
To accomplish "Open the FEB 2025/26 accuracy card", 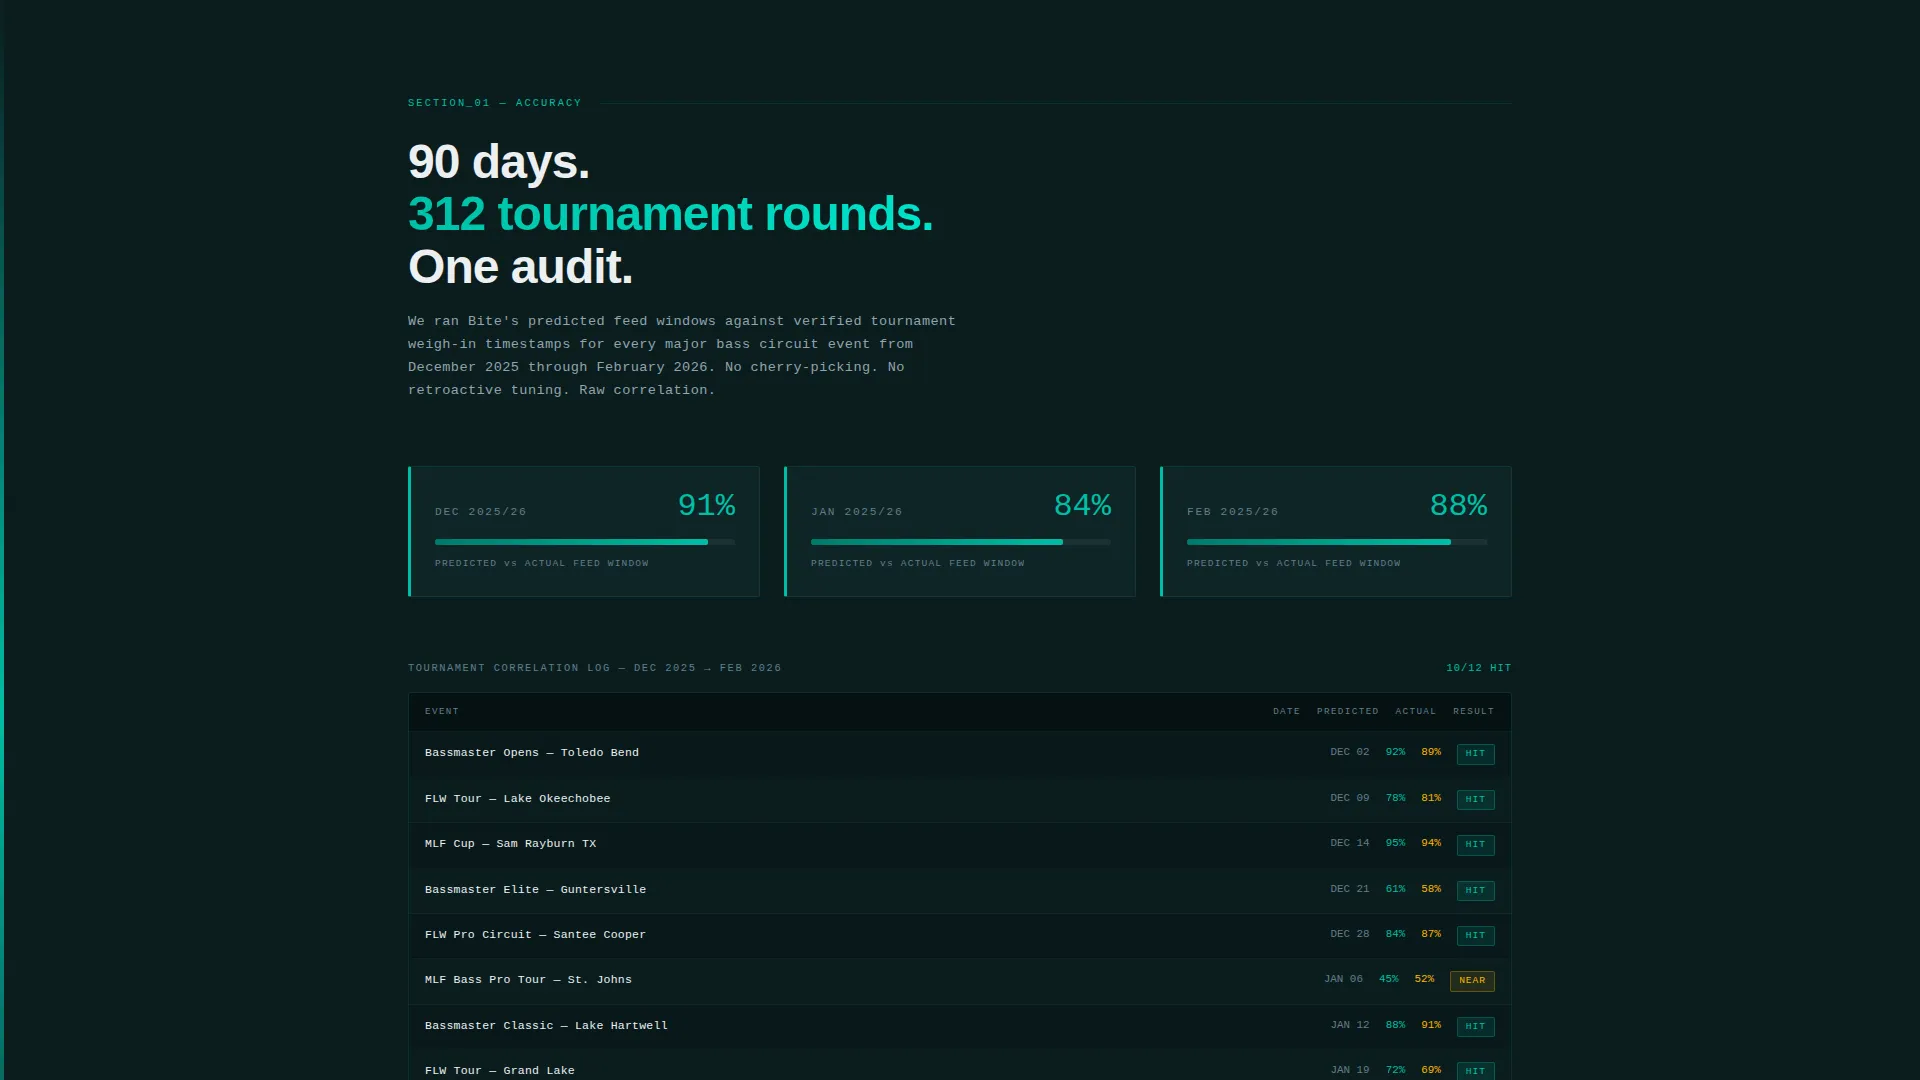I will coord(1336,531).
